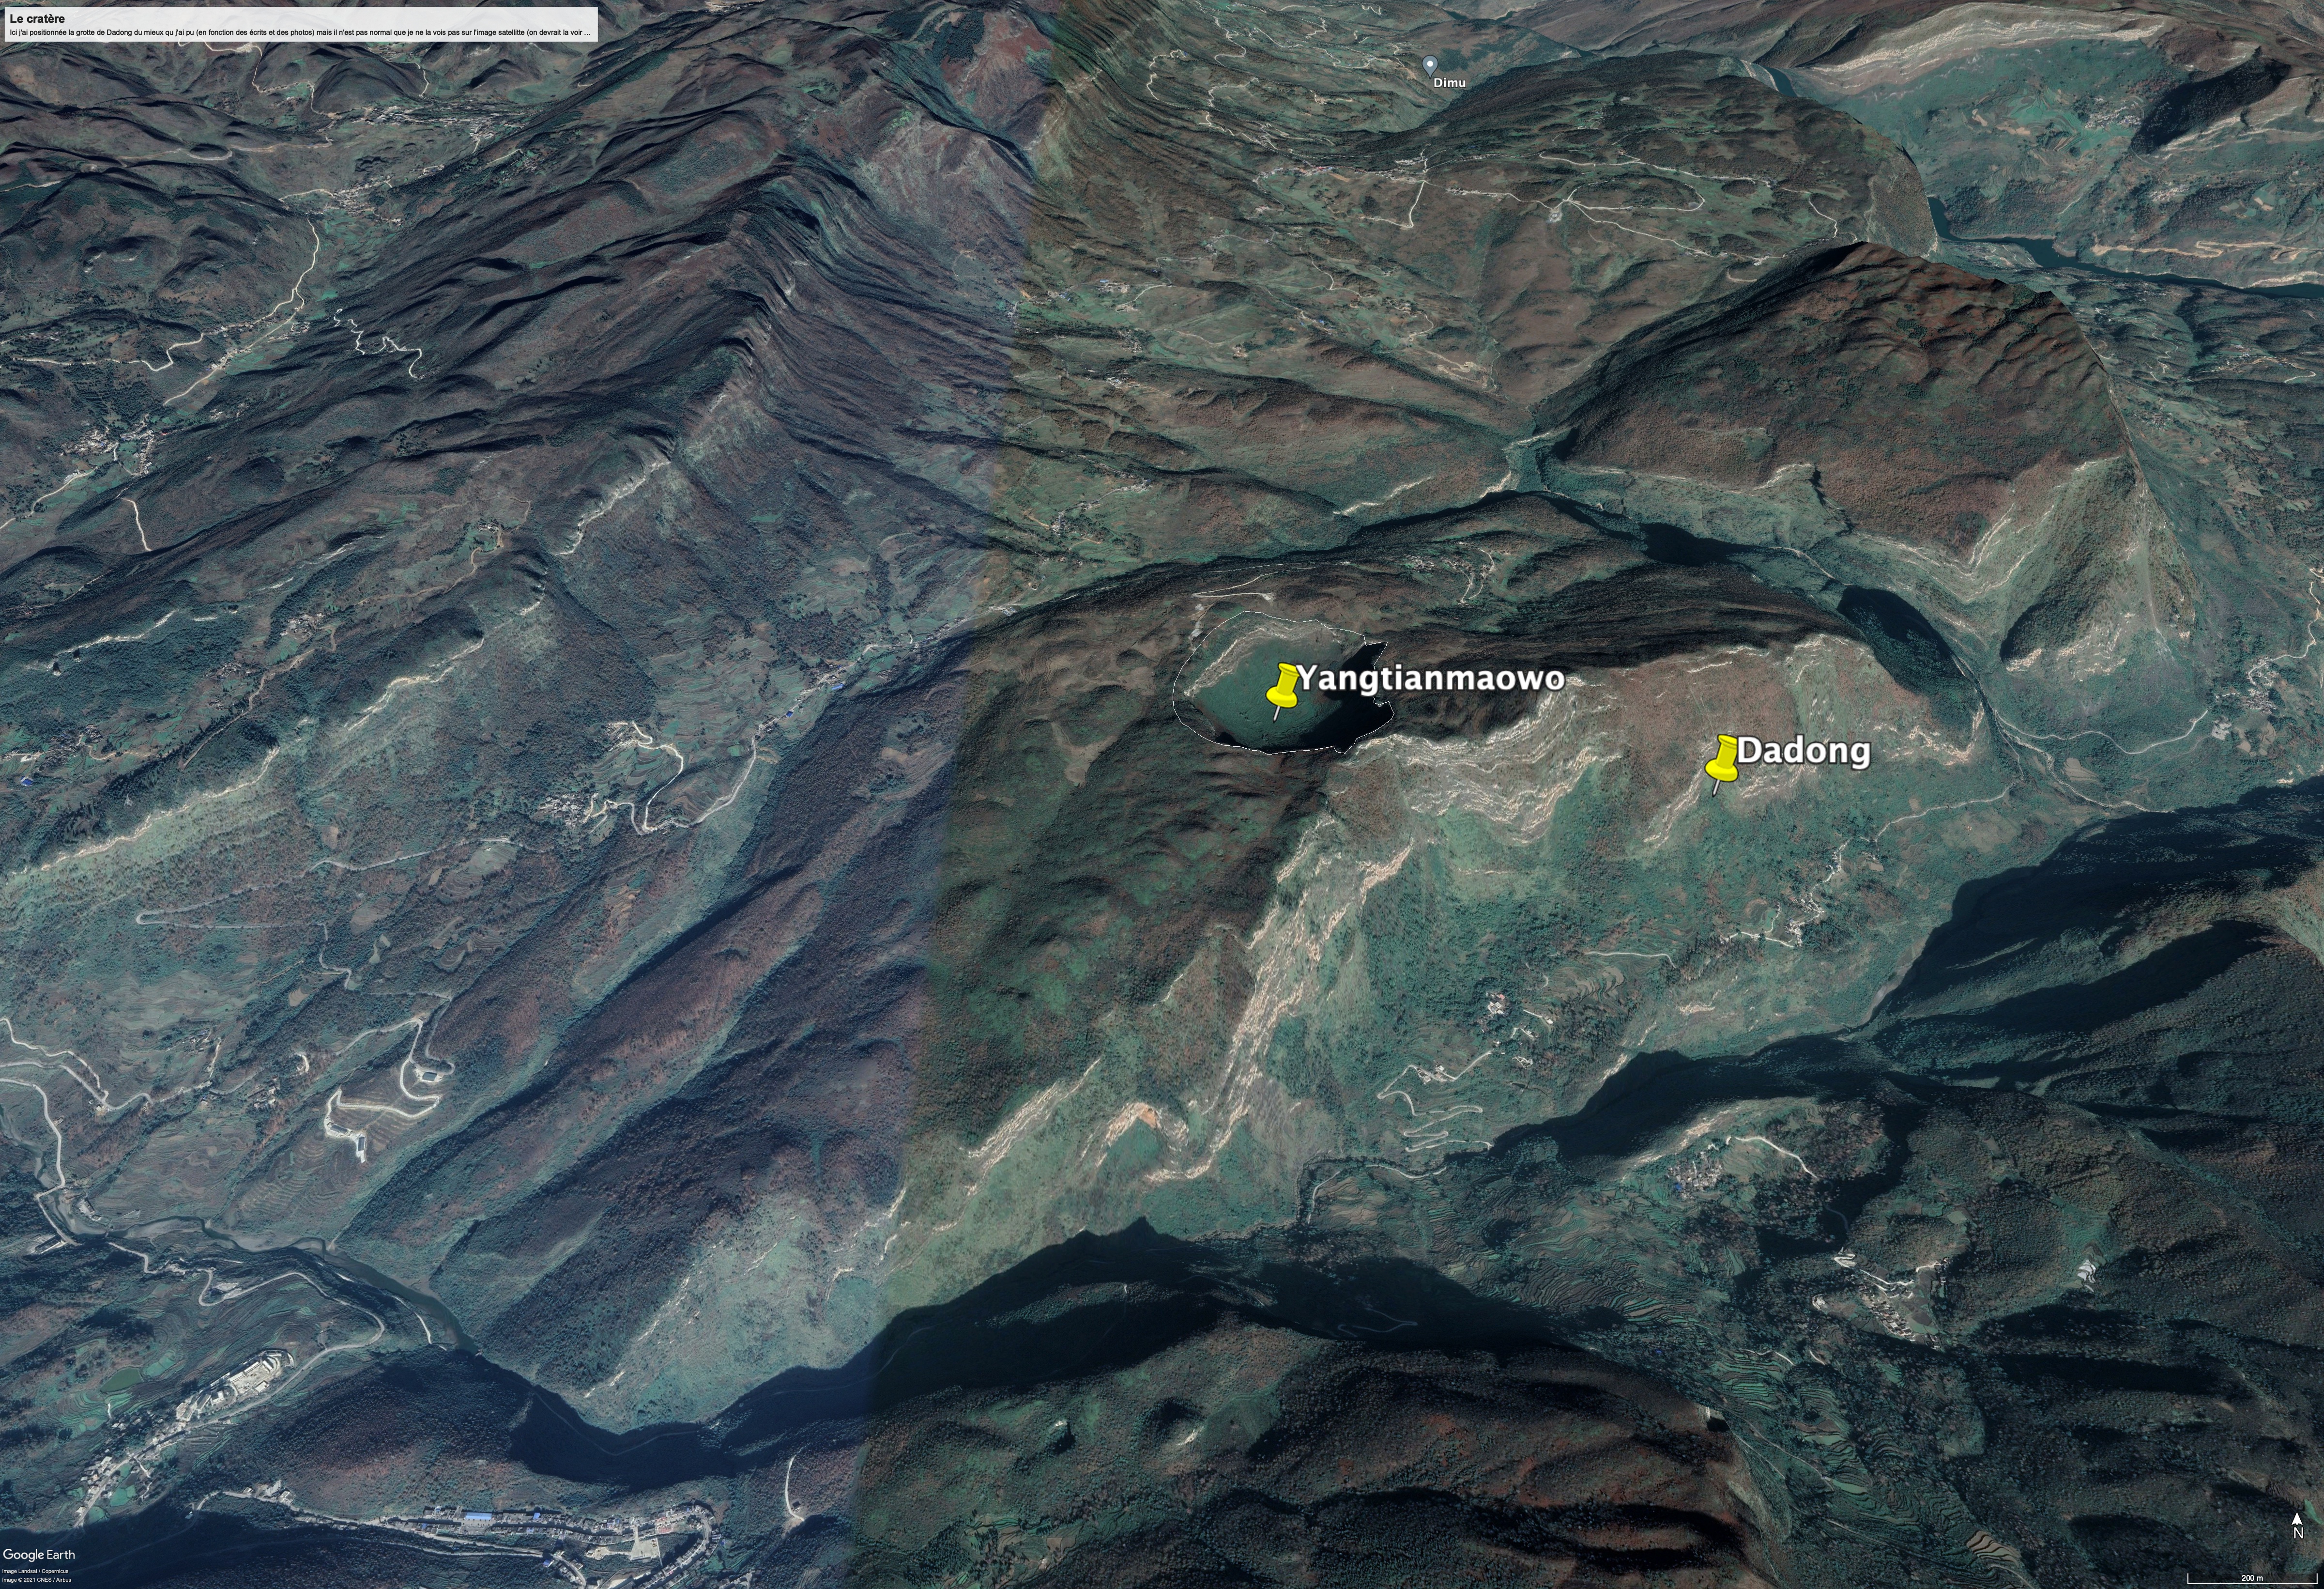
Task: Click the Dimu place name label
Action: point(1449,82)
